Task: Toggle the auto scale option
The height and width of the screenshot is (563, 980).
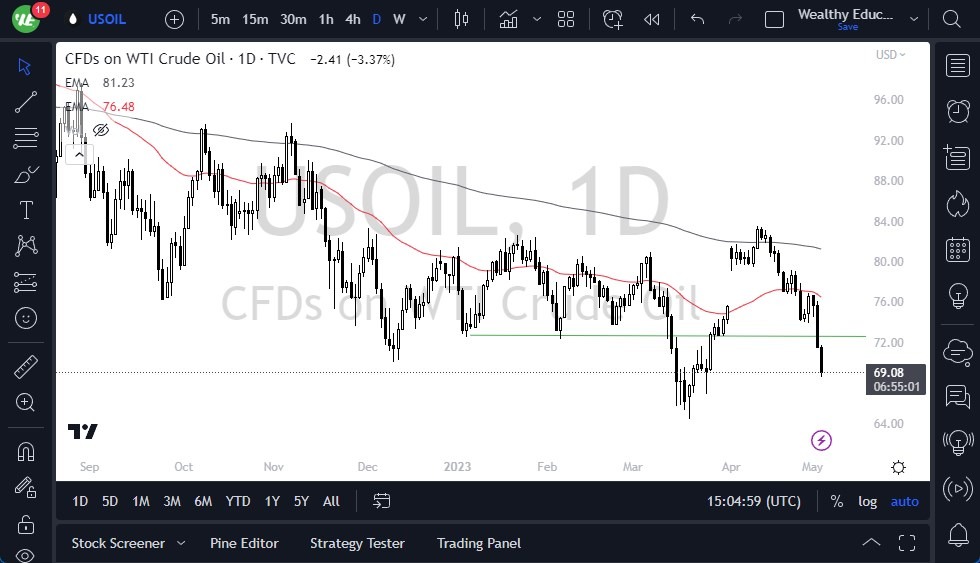Action: (x=904, y=501)
